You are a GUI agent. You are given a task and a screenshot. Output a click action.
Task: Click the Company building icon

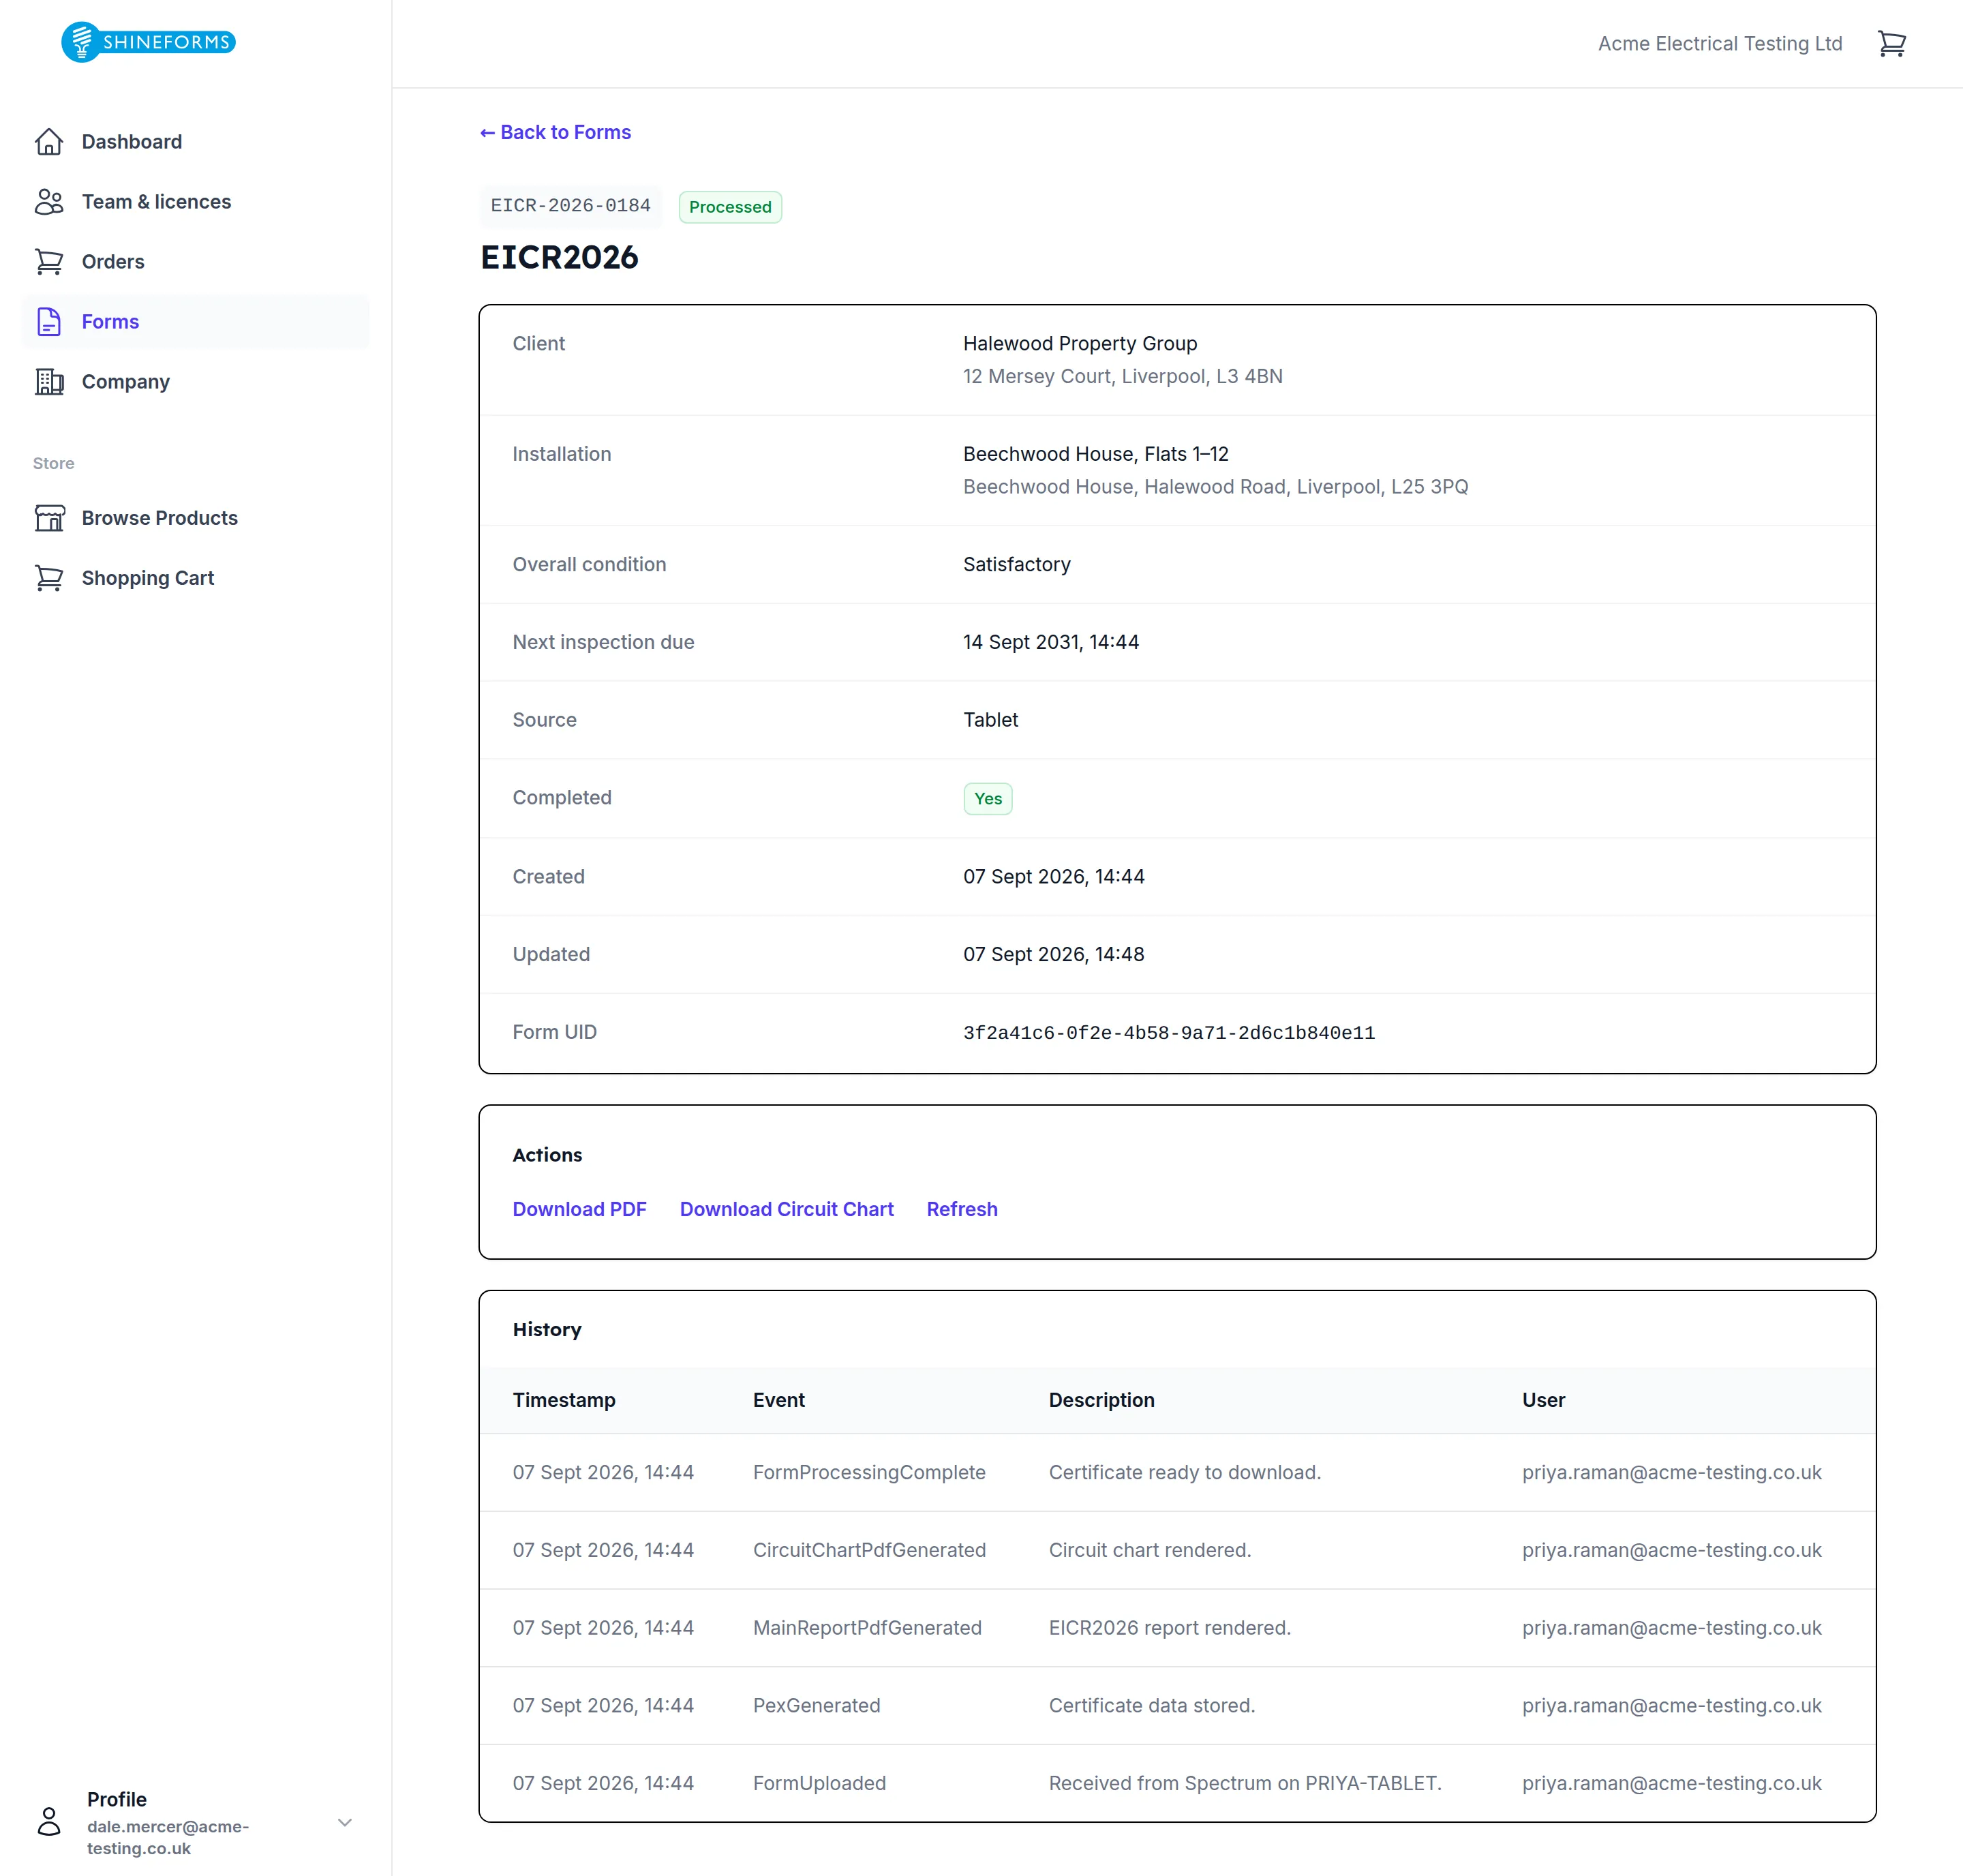(49, 382)
